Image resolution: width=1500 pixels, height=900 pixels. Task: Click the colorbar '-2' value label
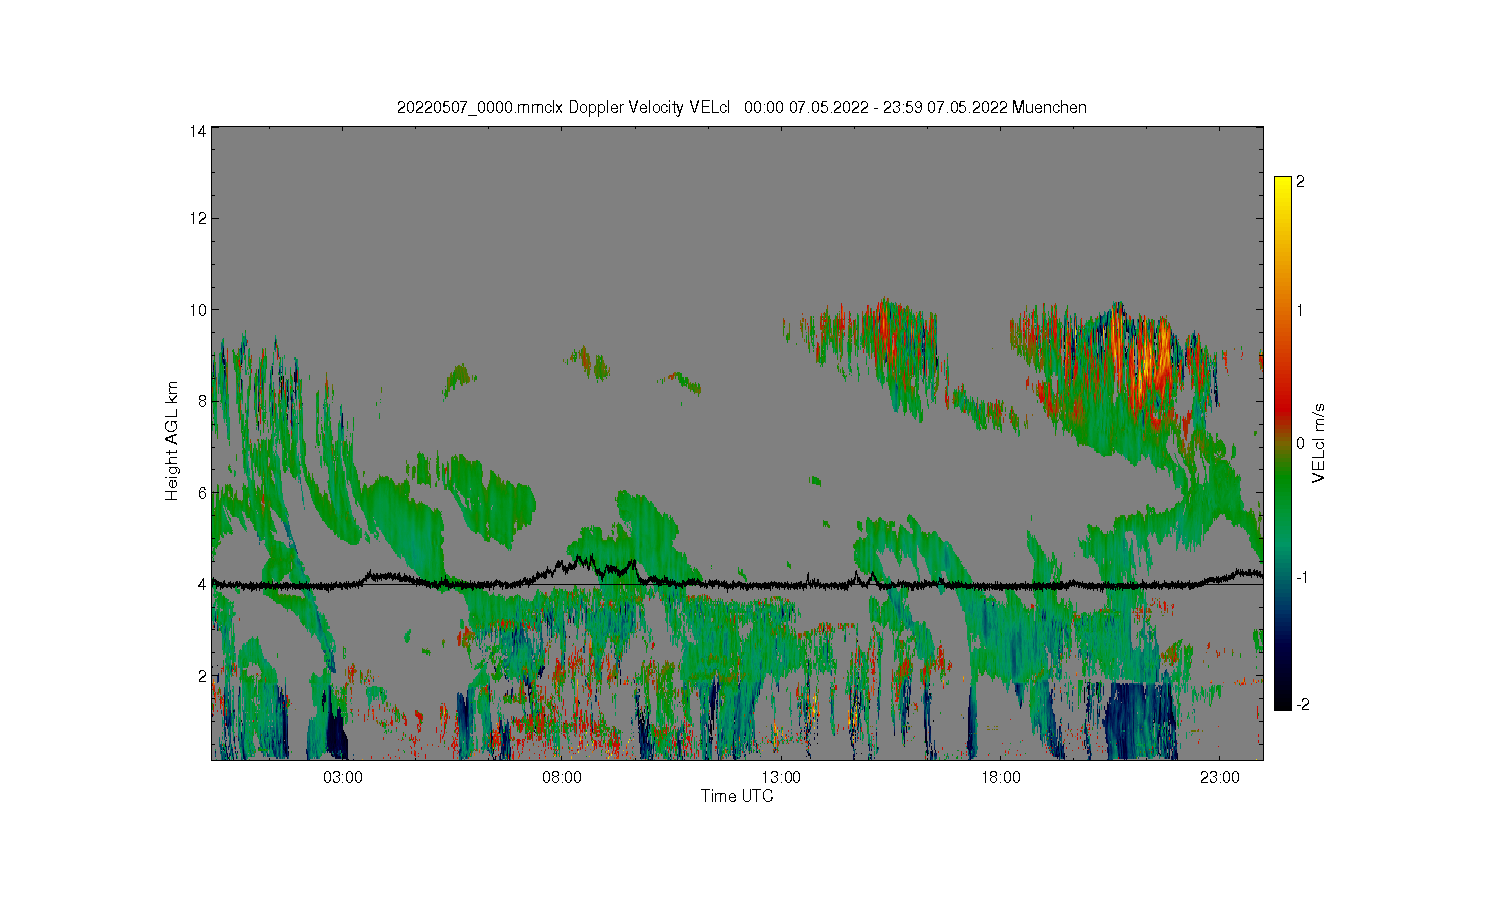(1302, 704)
